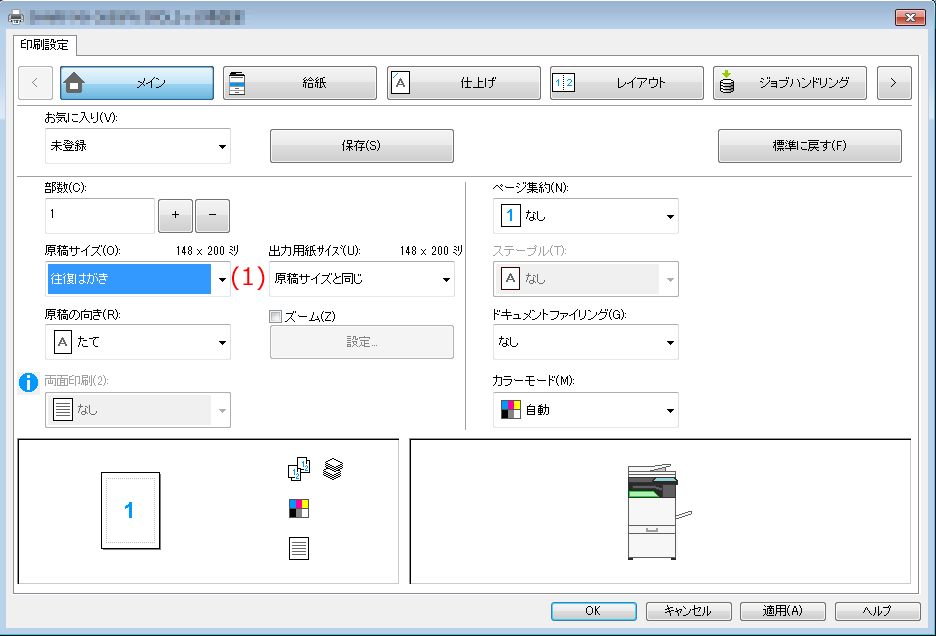Click the next tabs right arrow
The height and width of the screenshot is (636, 936).
click(x=894, y=82)
